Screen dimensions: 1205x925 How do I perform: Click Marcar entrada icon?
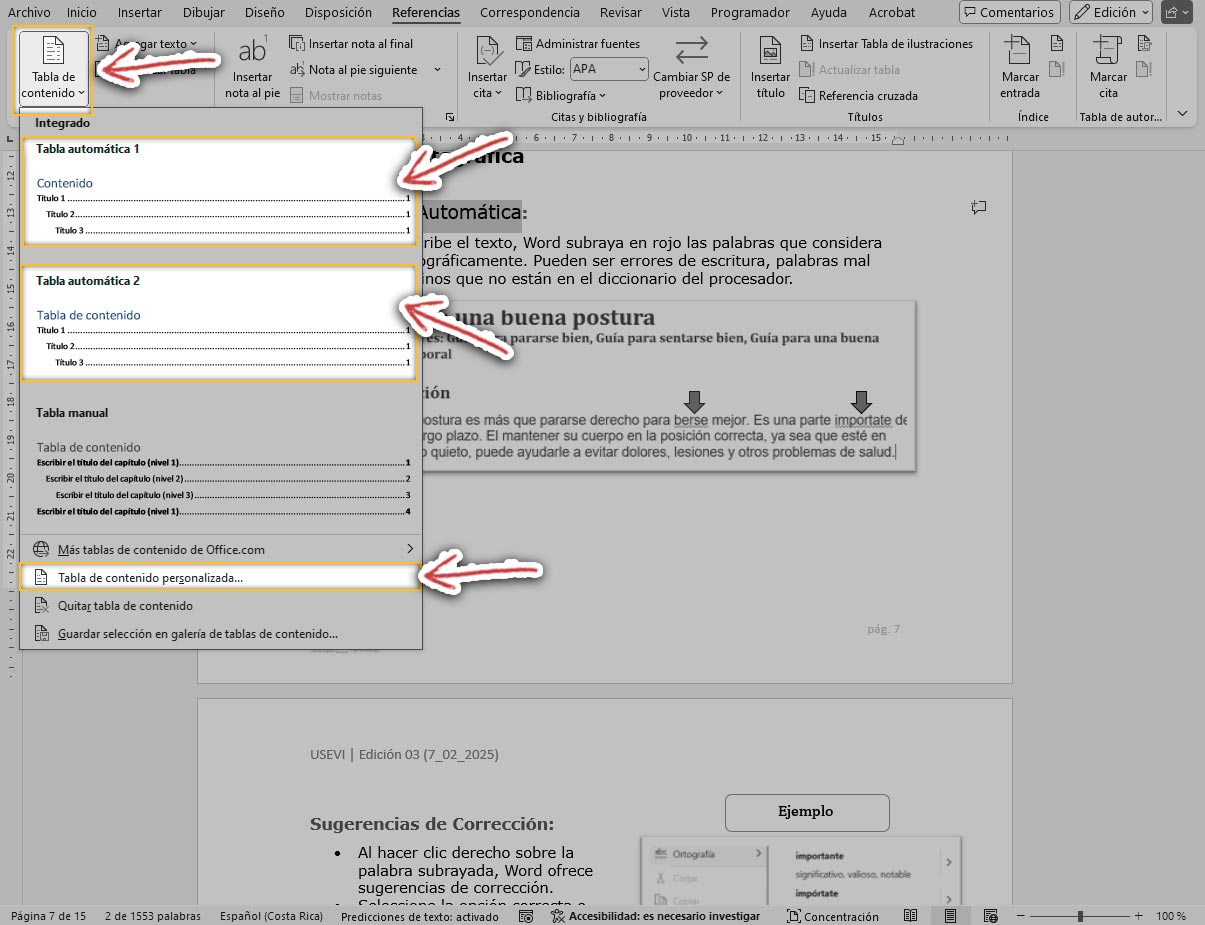point(1019,52)
